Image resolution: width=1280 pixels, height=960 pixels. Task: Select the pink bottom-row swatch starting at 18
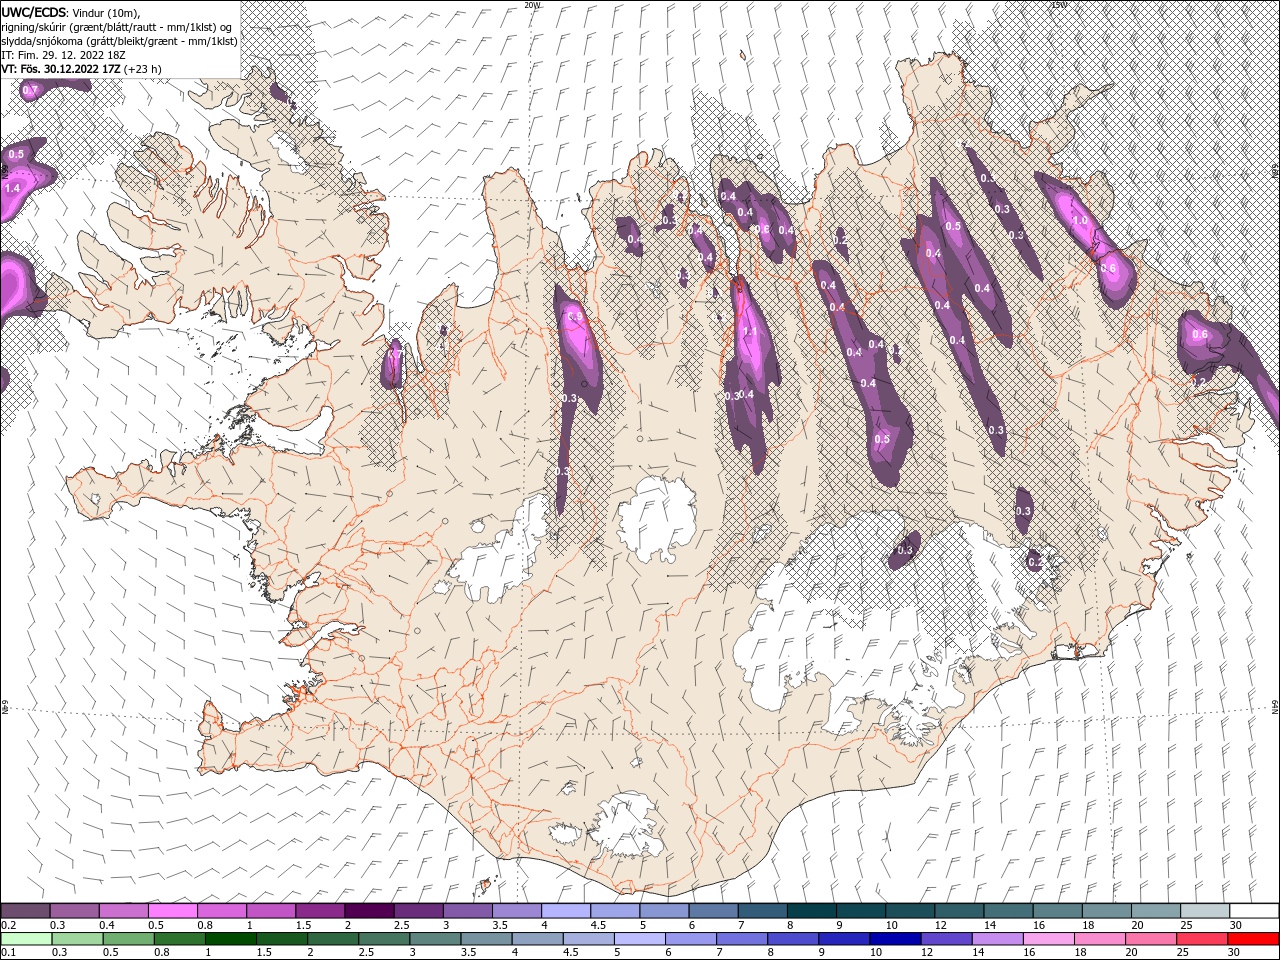pyautogui.click(x=1098, y=938)
